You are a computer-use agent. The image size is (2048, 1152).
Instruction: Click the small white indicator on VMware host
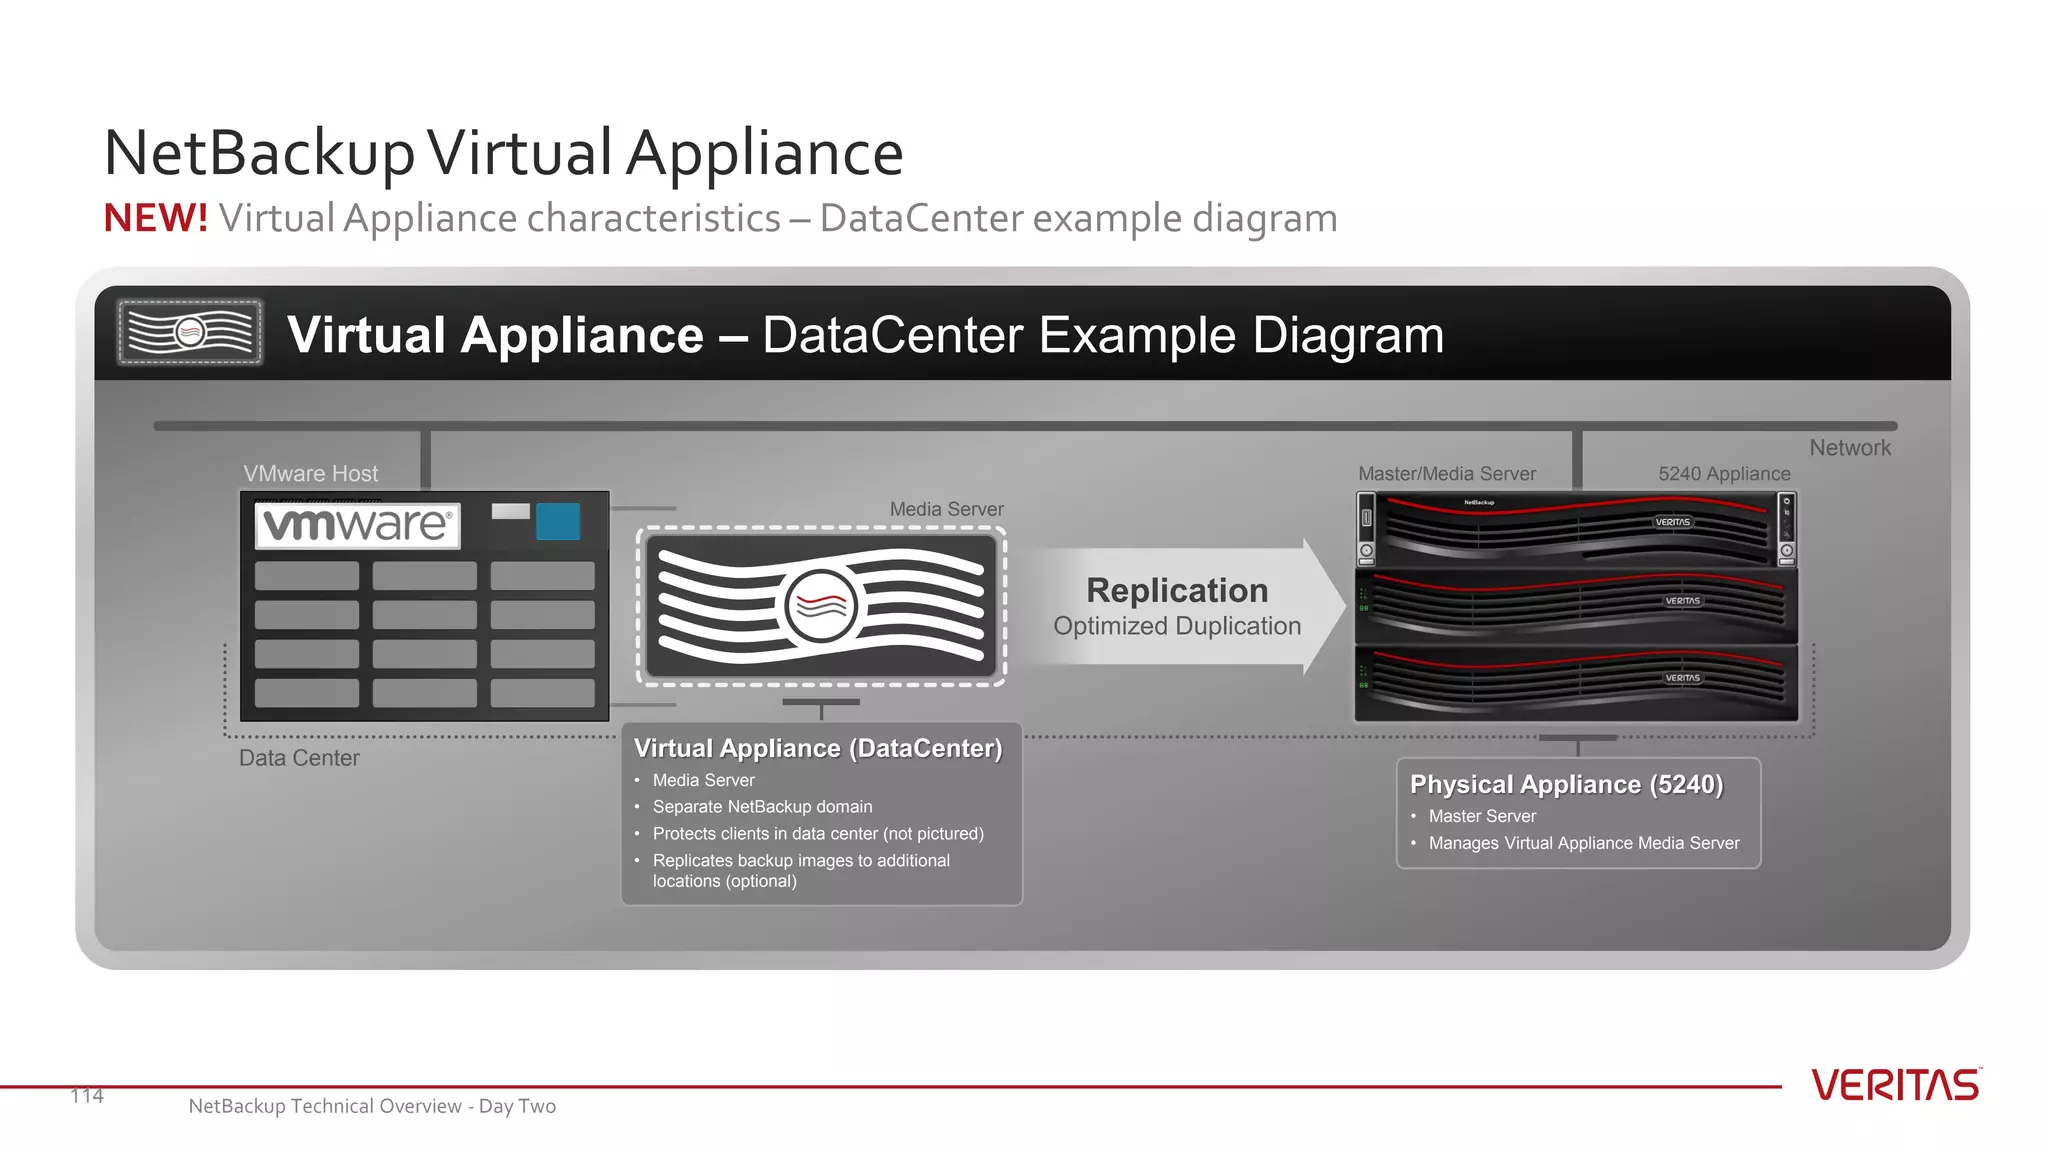510,511
